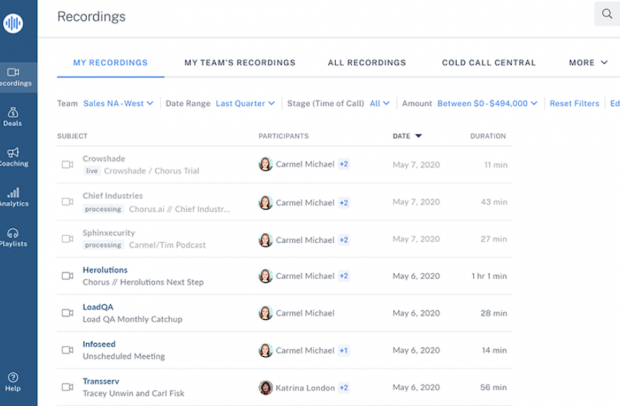The image size is (620, 406).
Task: Click the Recordings page title
Action: click(91, 17)
